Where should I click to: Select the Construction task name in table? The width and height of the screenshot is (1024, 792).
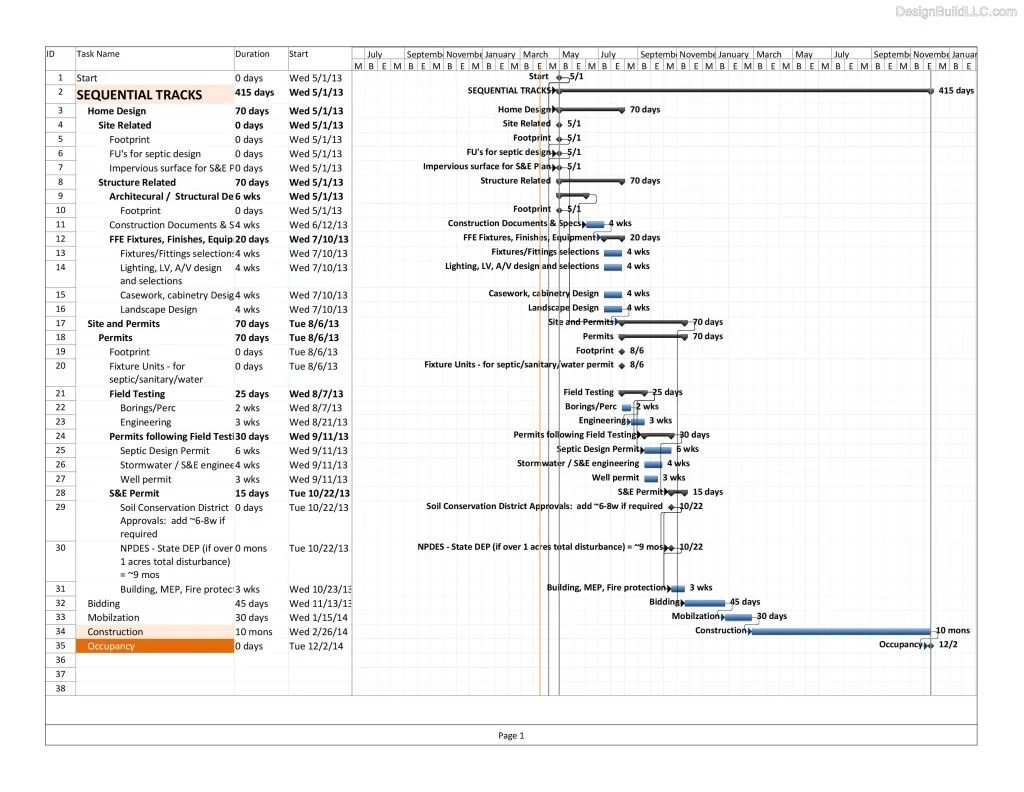tap(115, 632)
